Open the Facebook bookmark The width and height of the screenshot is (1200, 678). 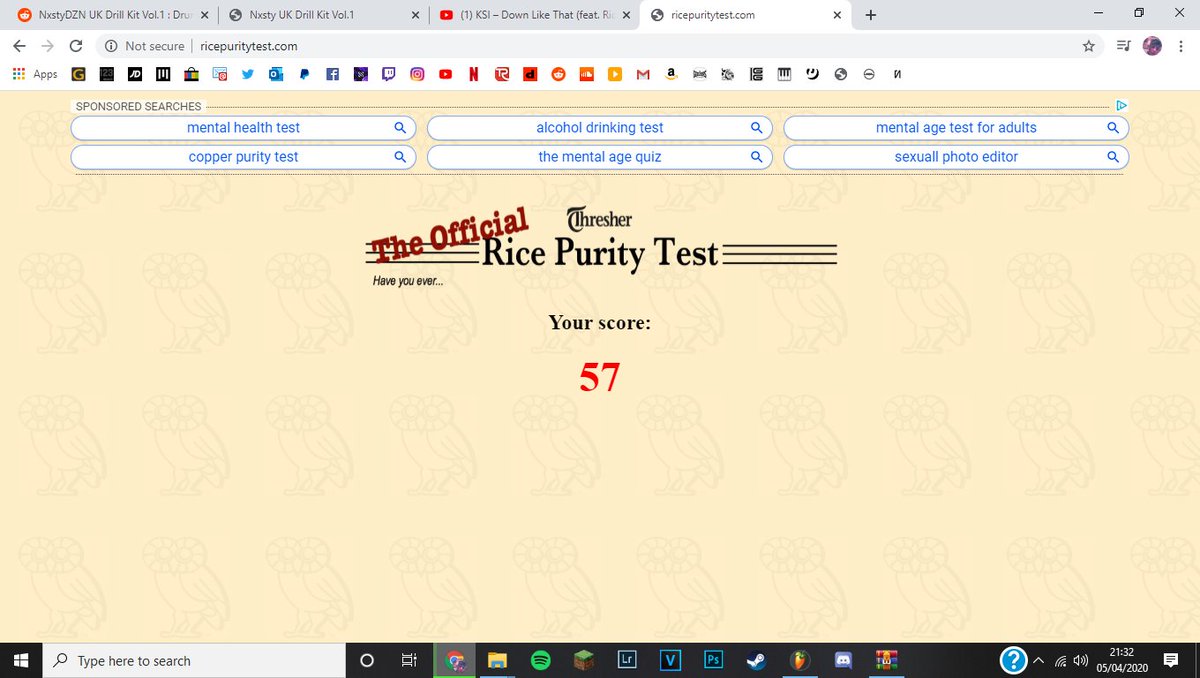(333, 74)
